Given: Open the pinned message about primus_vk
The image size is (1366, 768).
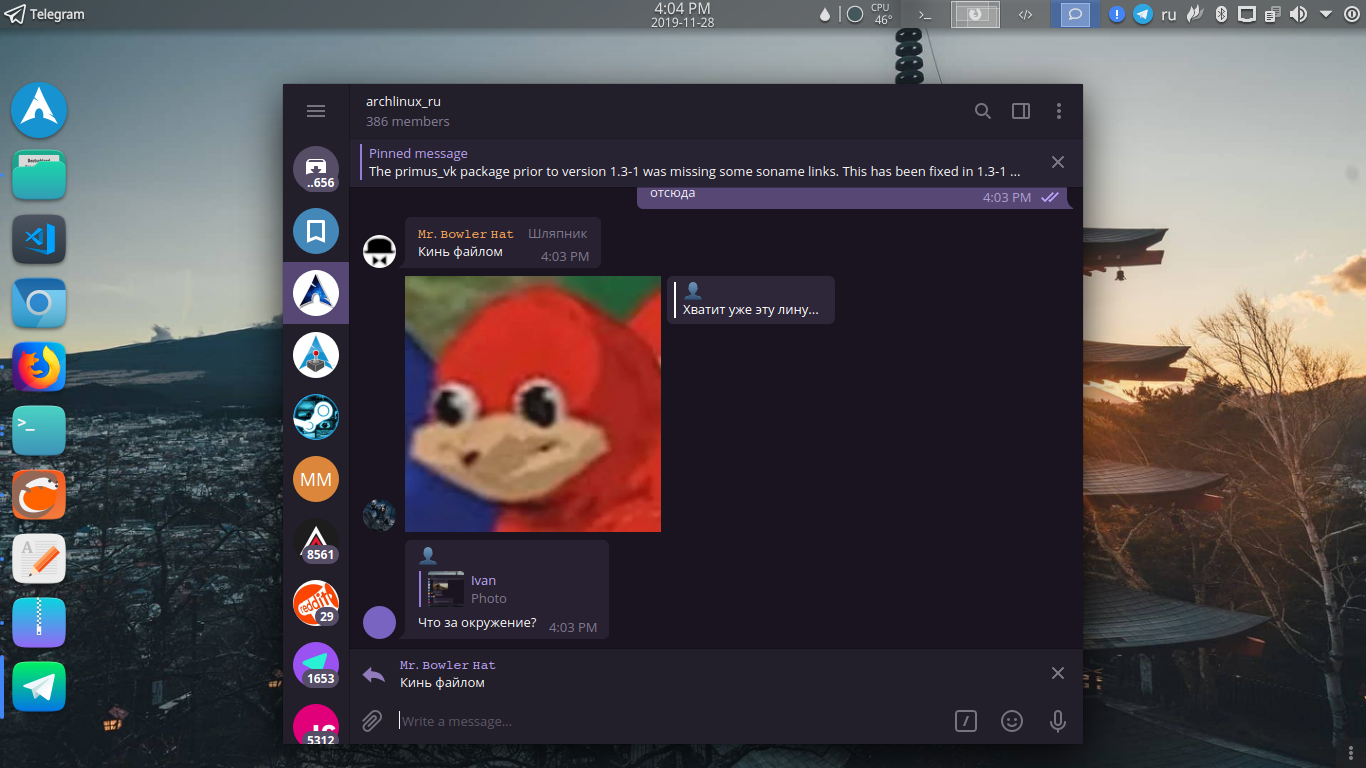Looking at the screenshot, I should 695,163.
